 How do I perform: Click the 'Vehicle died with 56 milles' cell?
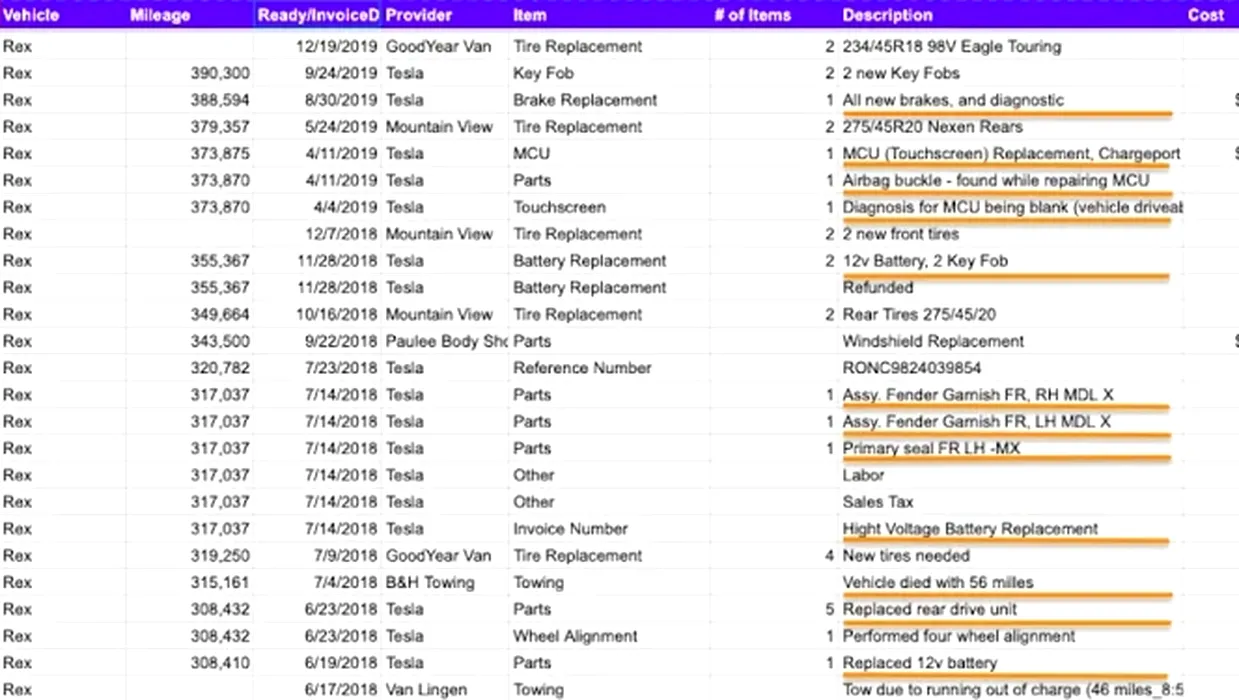tap(938, 582)
